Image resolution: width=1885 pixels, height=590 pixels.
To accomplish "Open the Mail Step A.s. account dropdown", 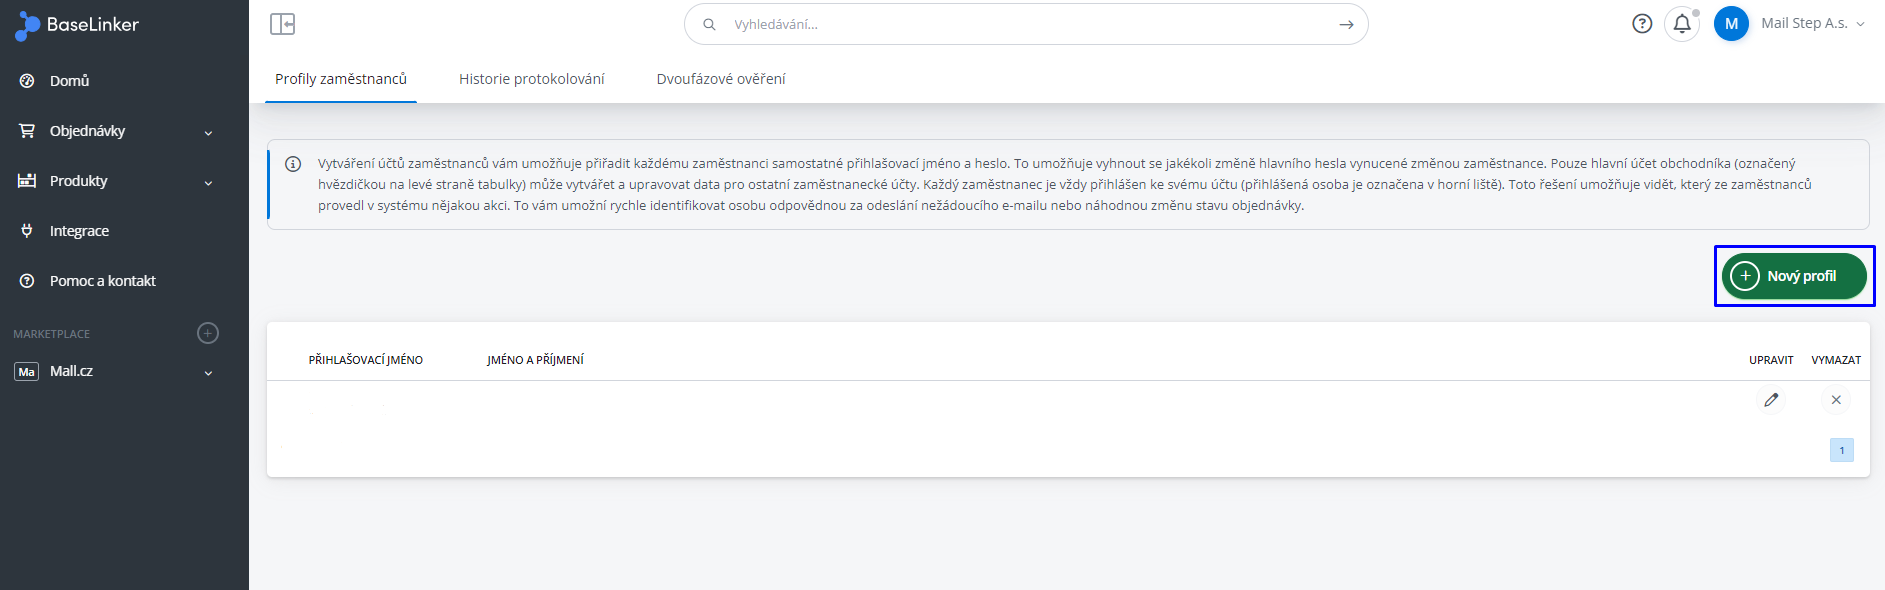I will 1812,24.
